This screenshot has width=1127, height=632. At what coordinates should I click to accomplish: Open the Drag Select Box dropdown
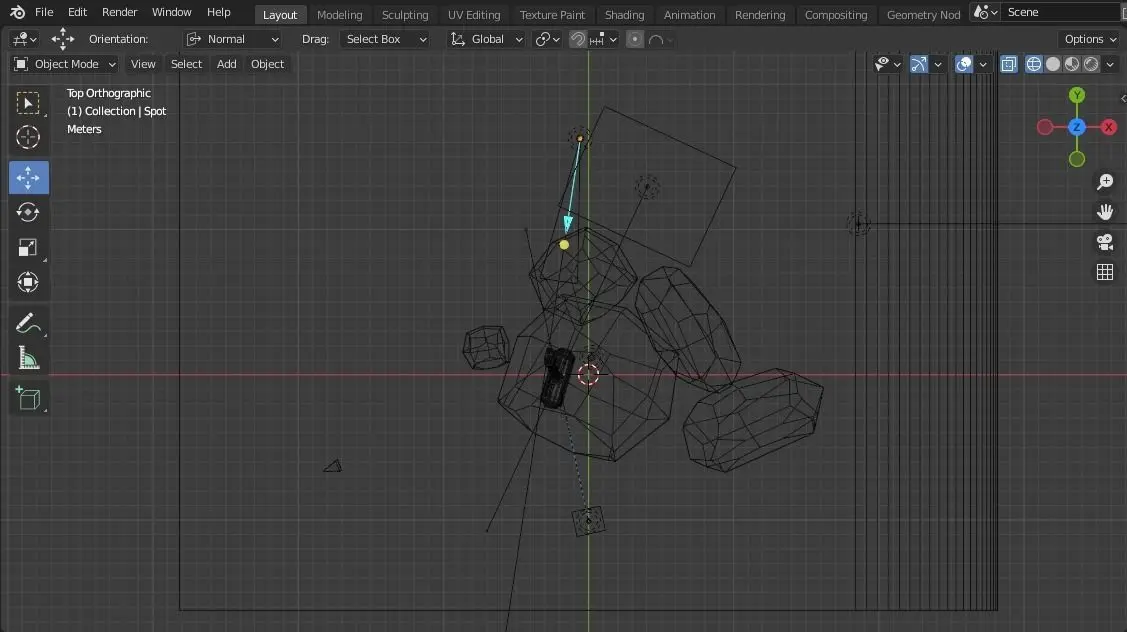click(x=386, y=39)
